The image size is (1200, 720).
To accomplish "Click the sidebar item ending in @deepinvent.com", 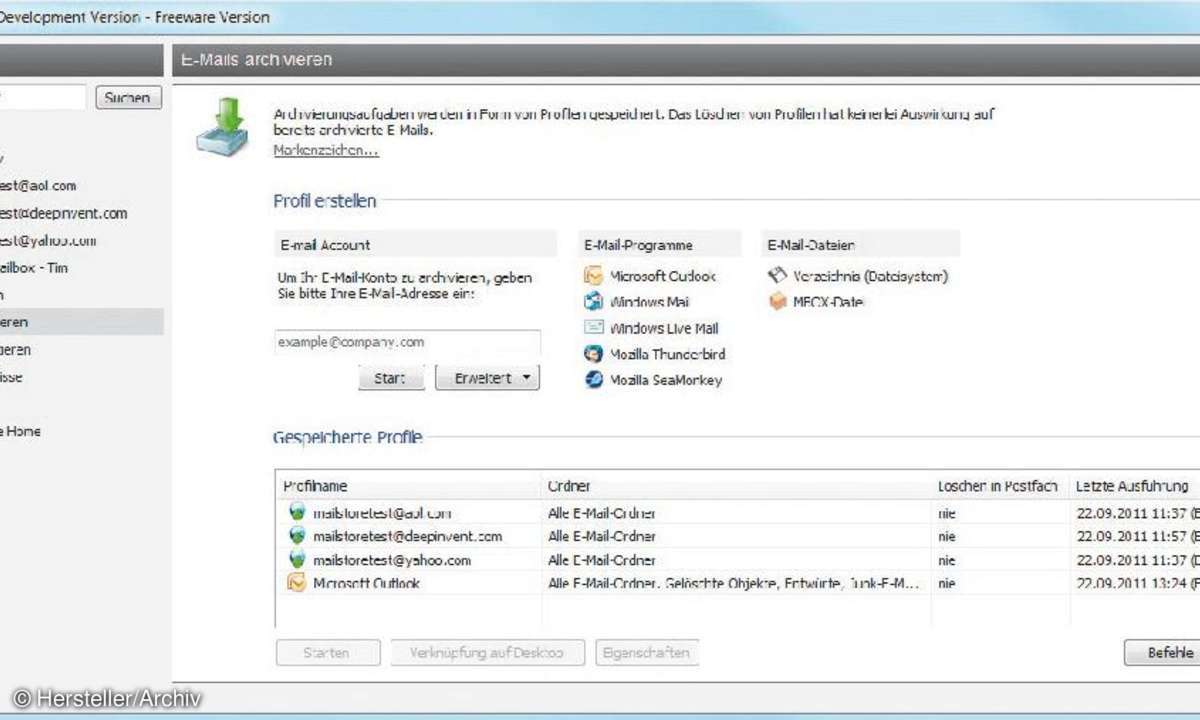I will [64, 213].
